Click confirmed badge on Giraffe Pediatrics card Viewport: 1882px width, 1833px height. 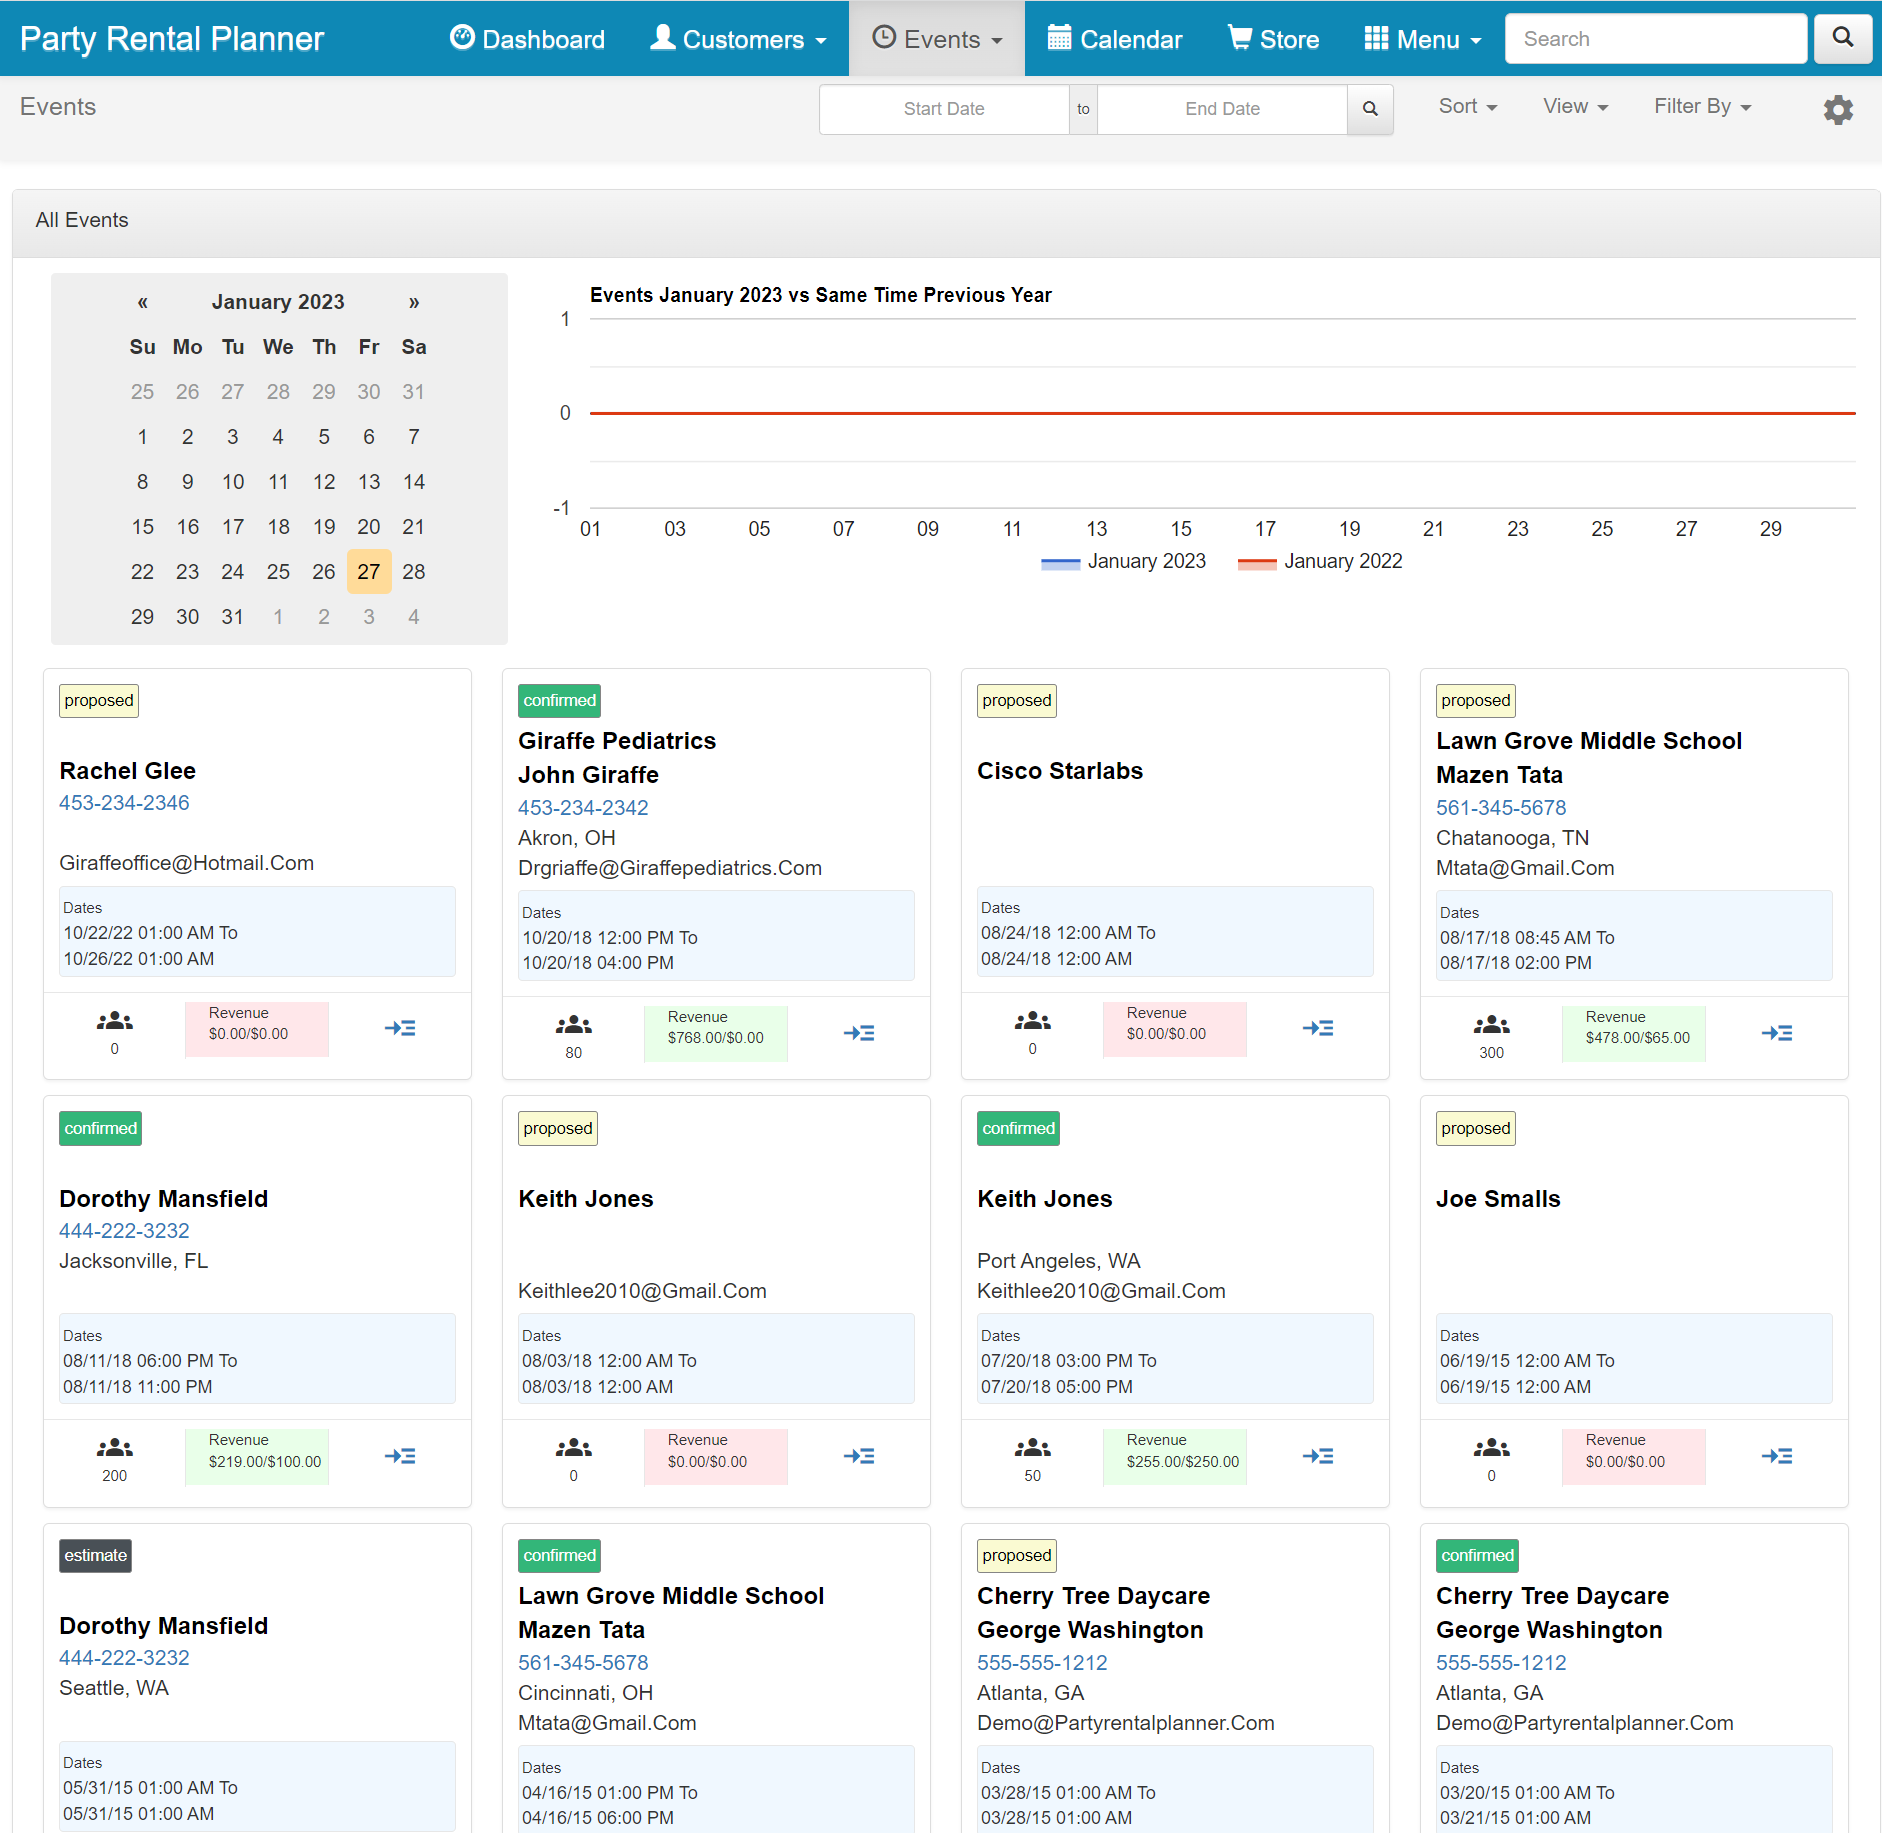tap(559, 701)
